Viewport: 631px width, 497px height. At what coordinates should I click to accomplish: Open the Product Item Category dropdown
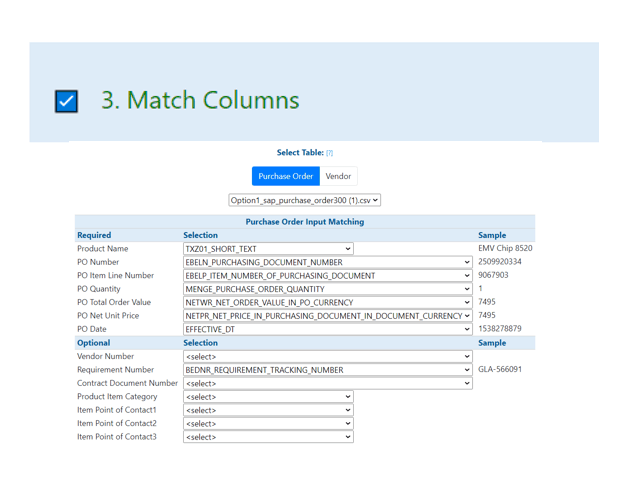268,397
